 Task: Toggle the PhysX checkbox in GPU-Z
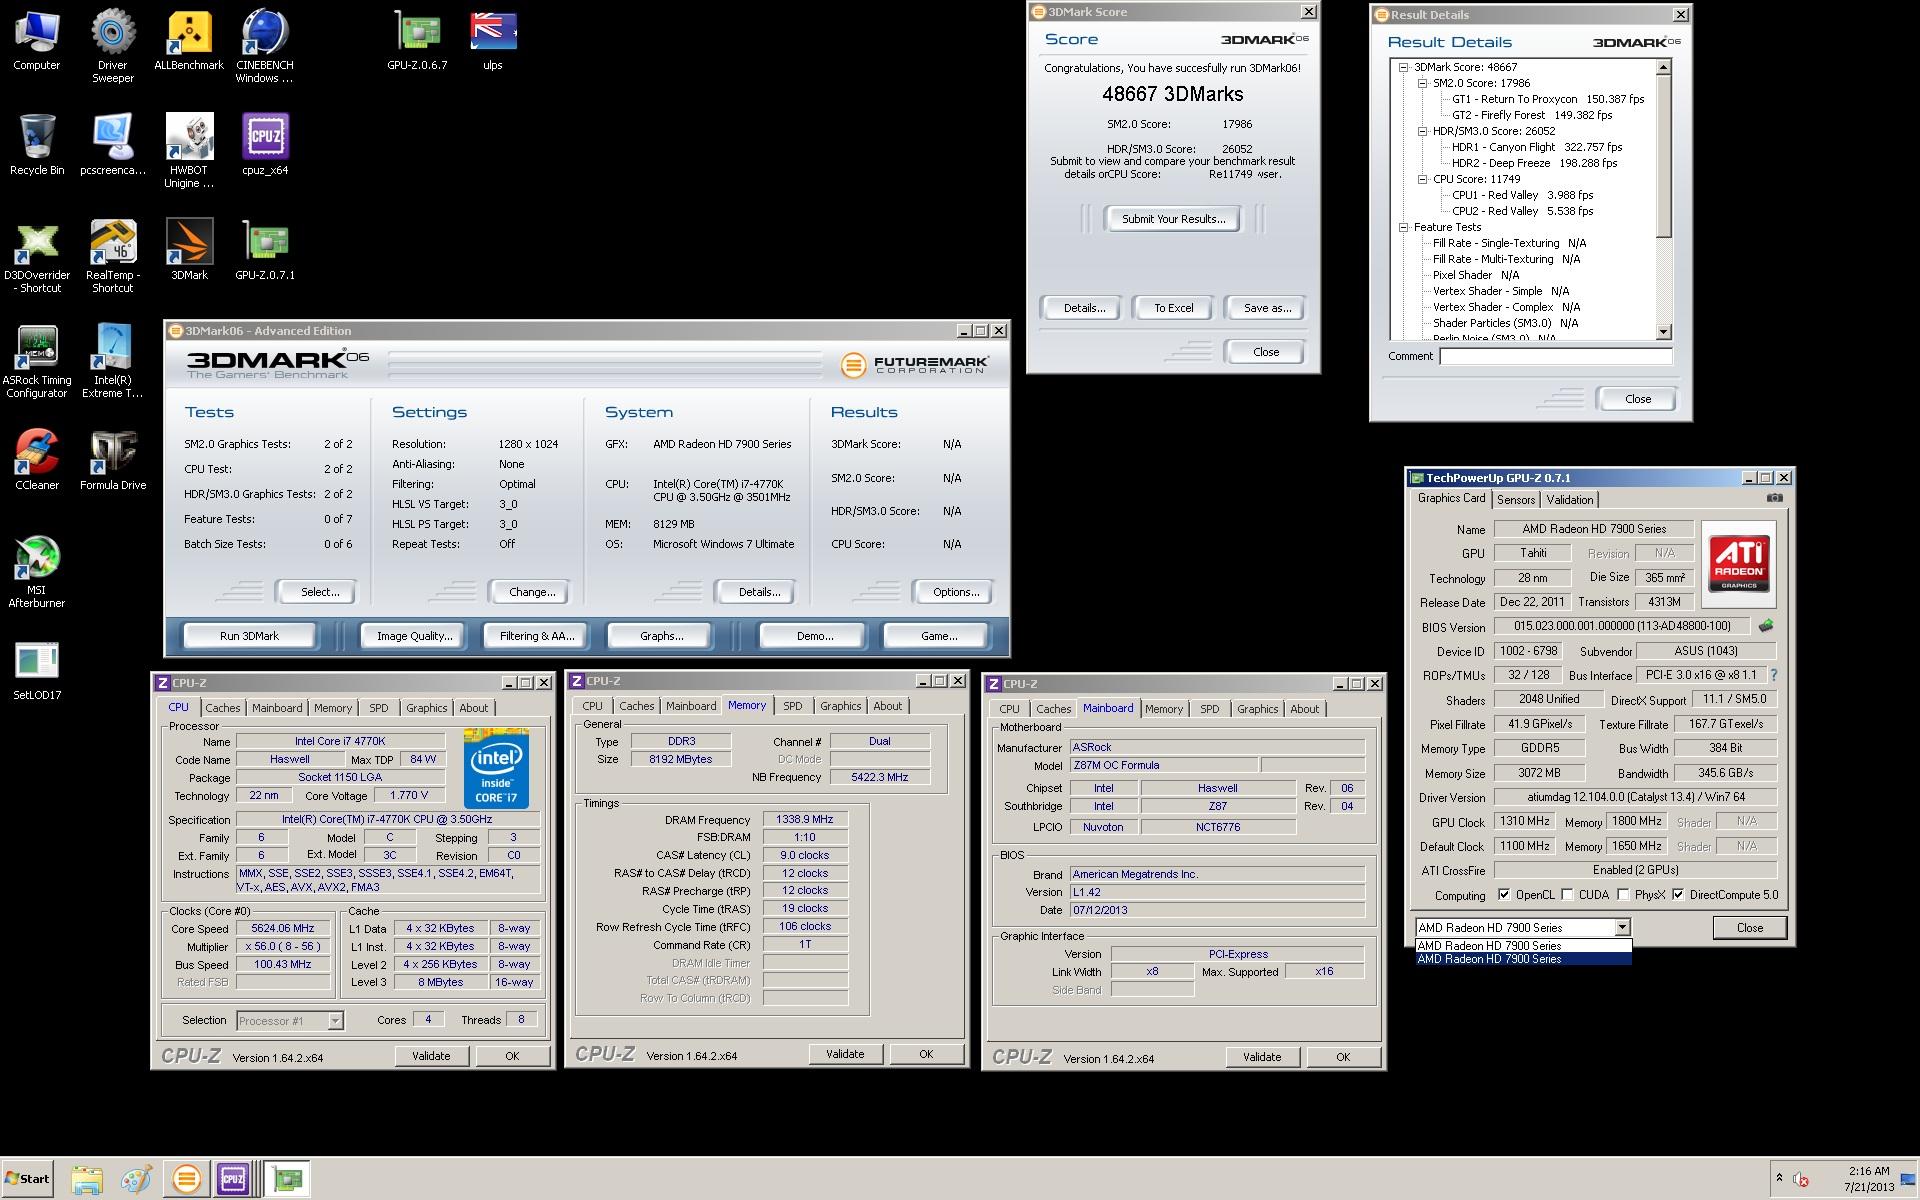coord(1623,895)
